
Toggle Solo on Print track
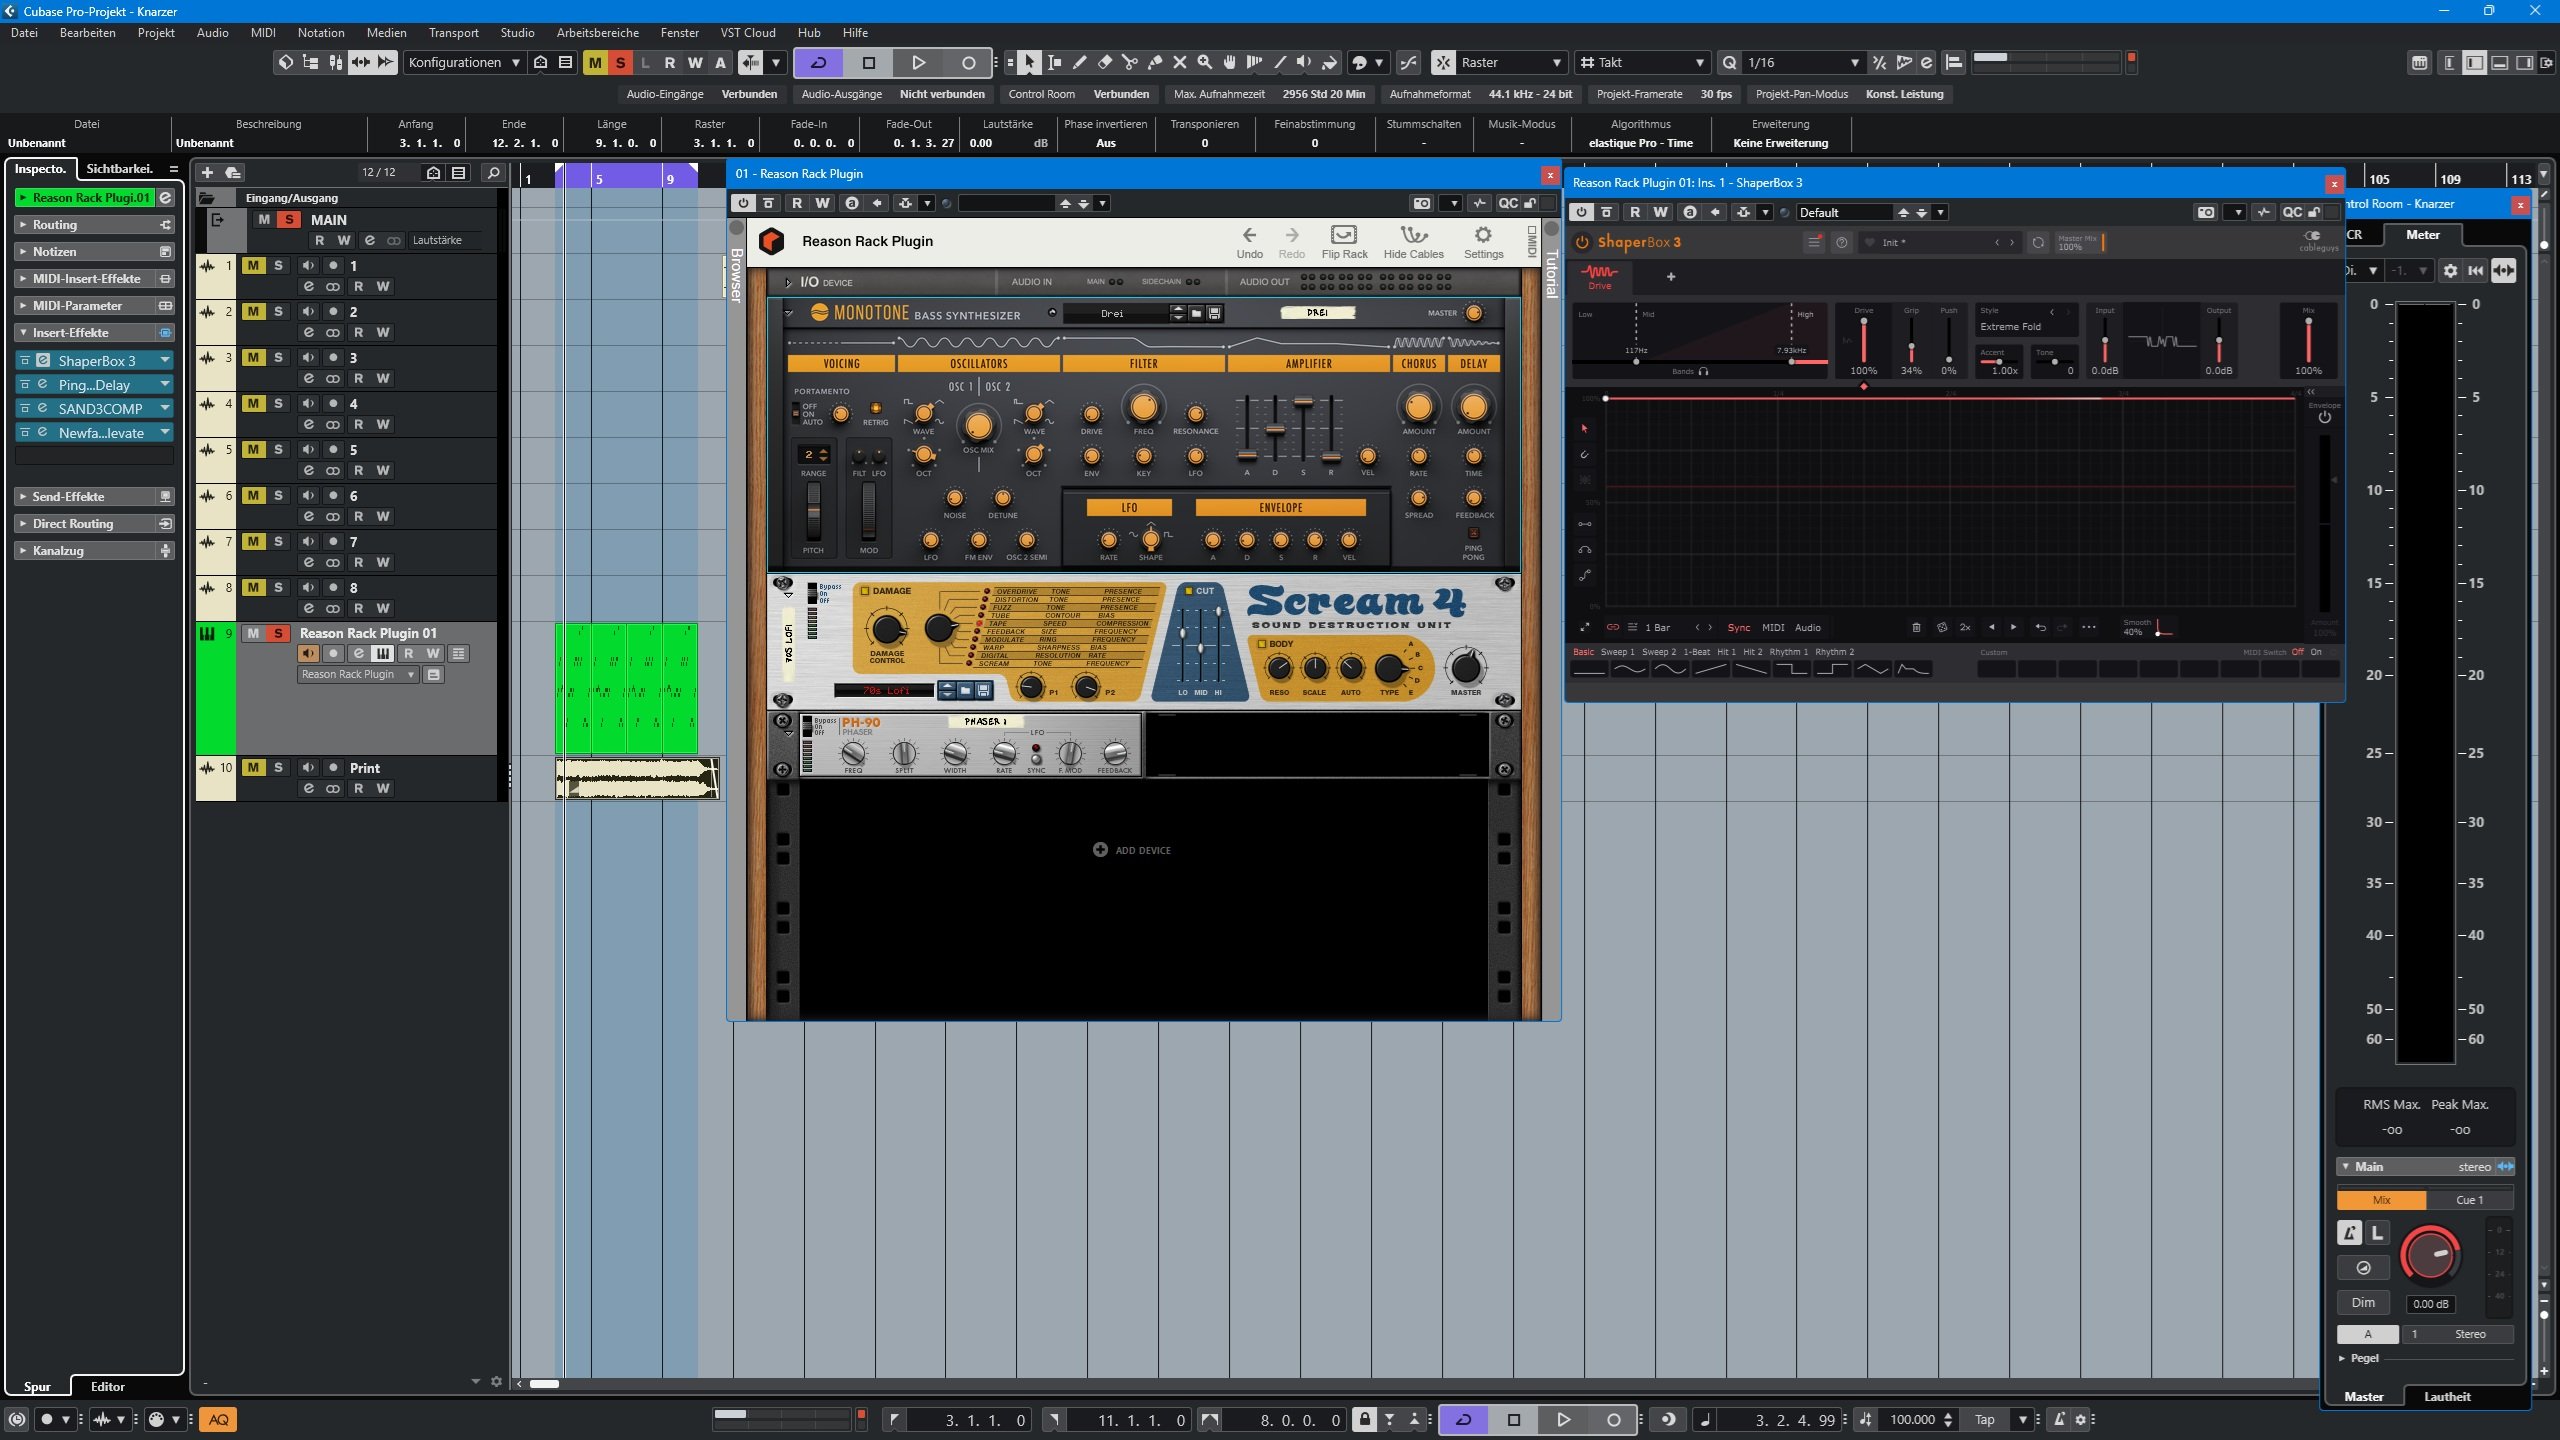click(x=278, y=767)
